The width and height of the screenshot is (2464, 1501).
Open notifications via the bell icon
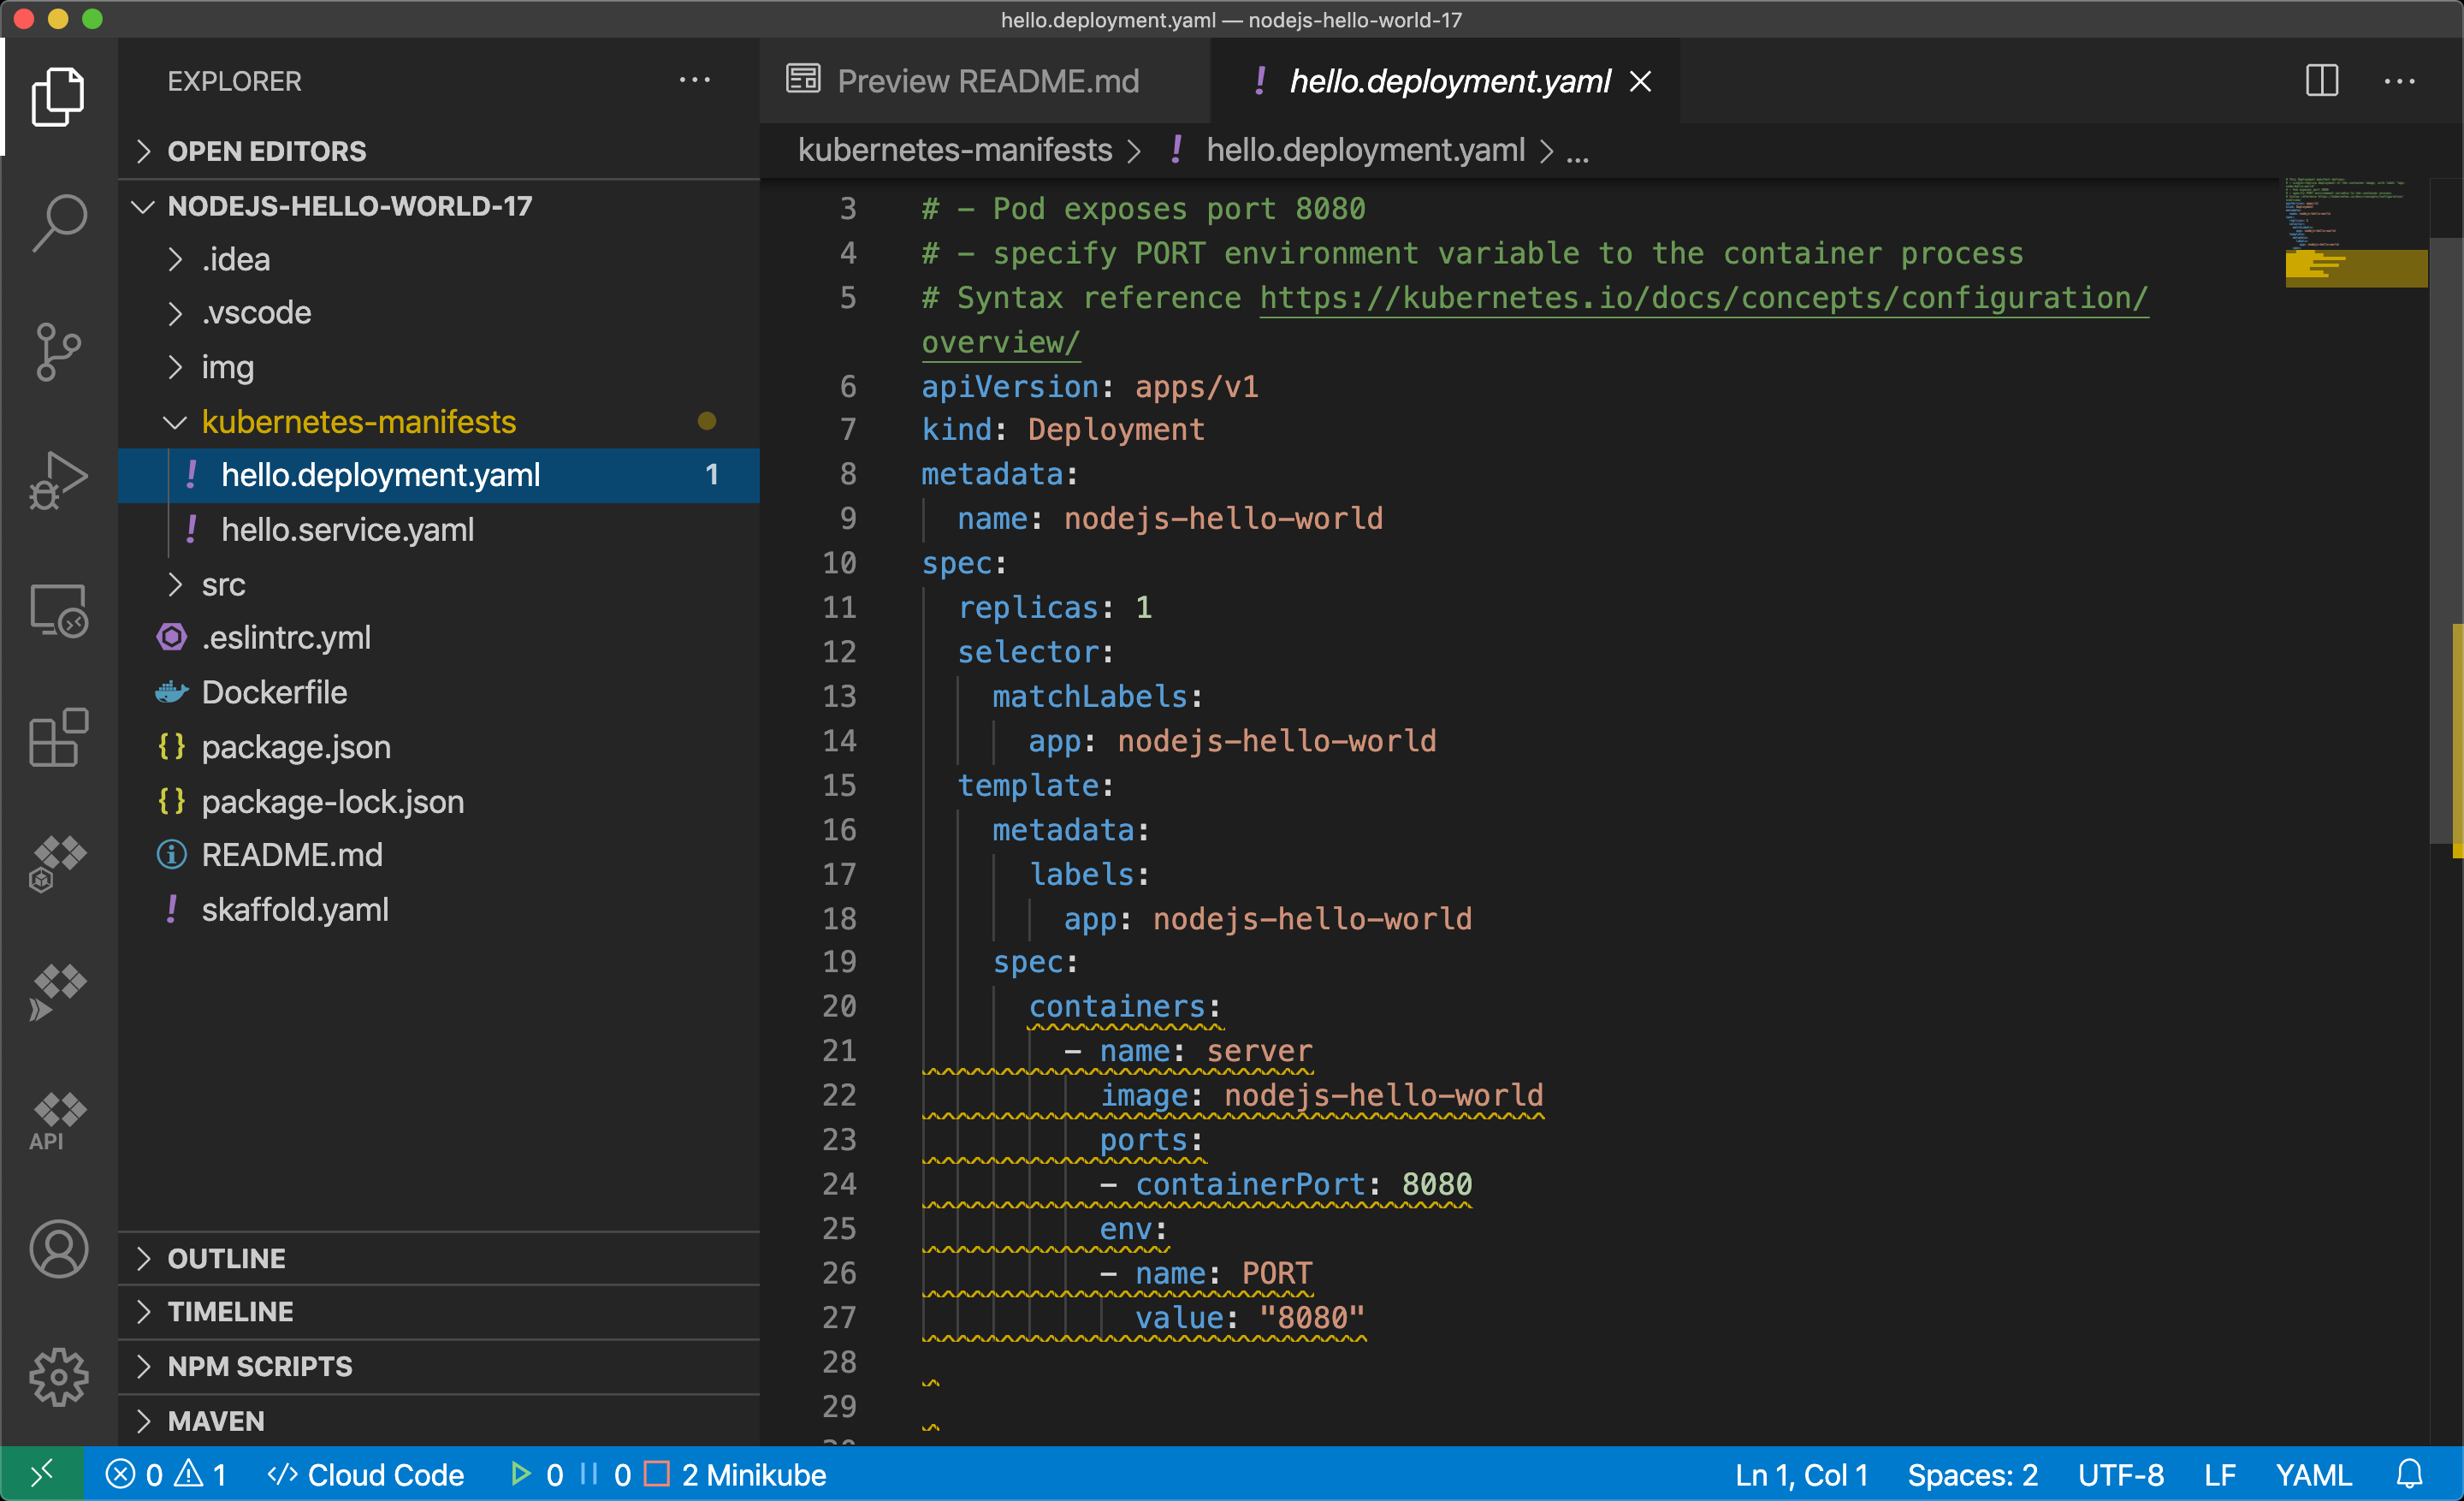coord(2410,1474)
